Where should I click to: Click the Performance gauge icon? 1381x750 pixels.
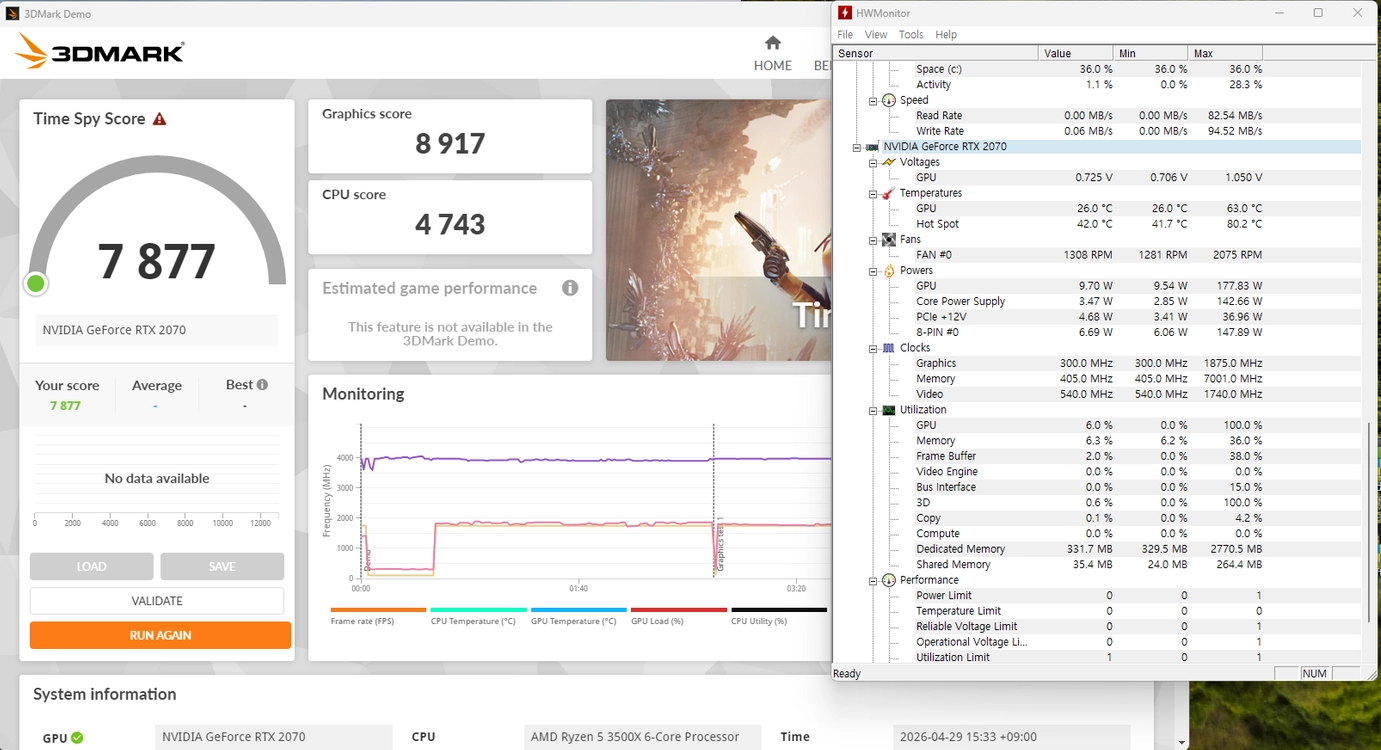coord(888,580)
